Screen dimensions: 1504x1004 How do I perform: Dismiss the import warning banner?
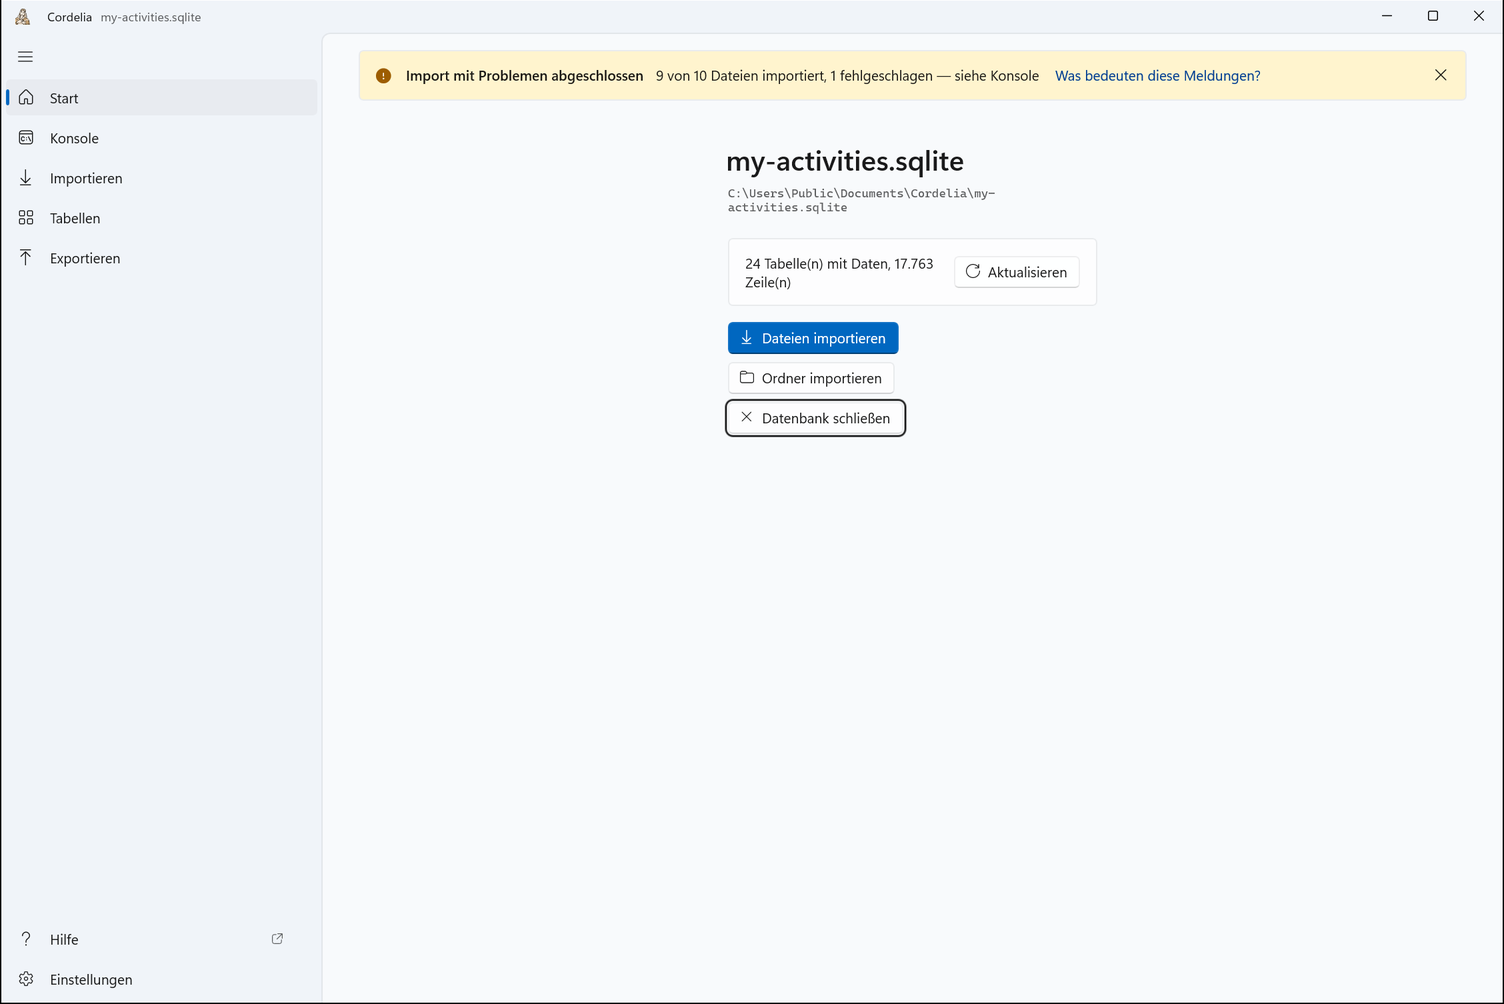[1440, 75]
